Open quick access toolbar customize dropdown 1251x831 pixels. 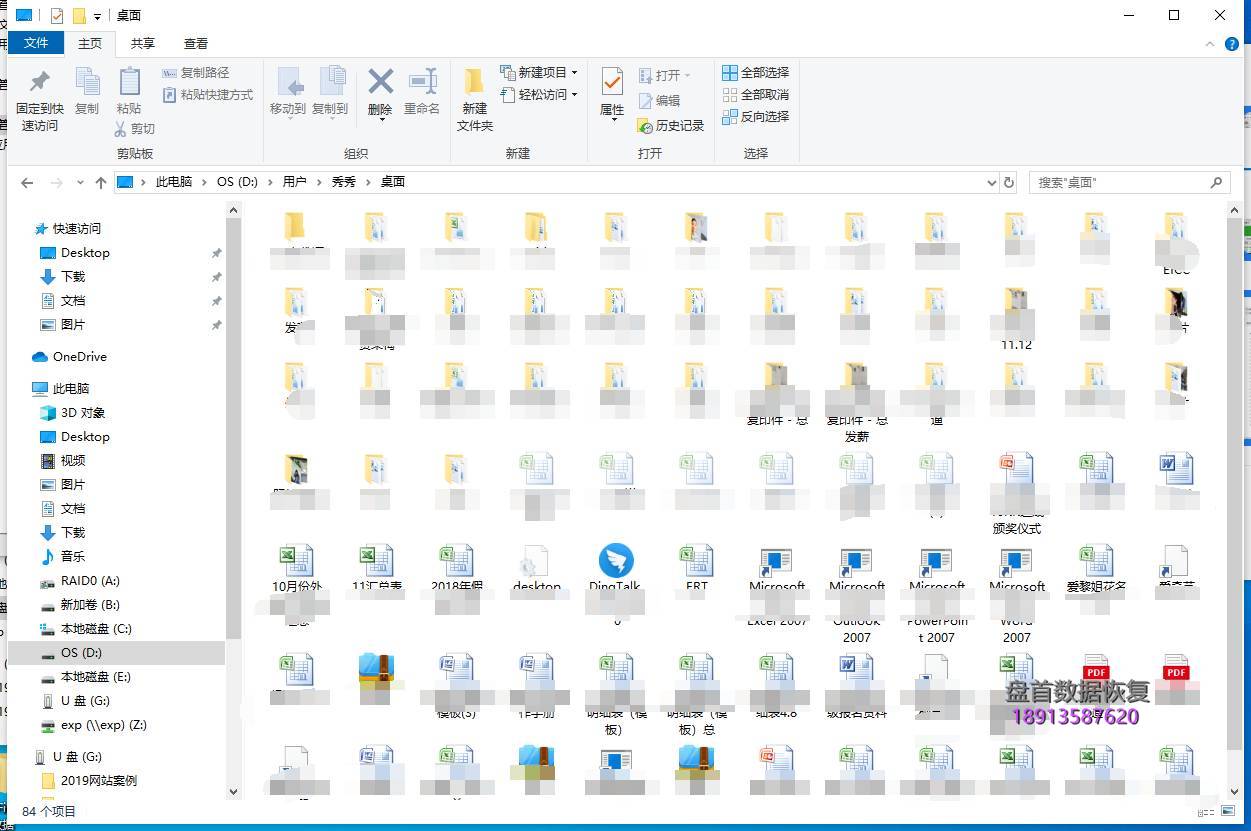(97, 16)
